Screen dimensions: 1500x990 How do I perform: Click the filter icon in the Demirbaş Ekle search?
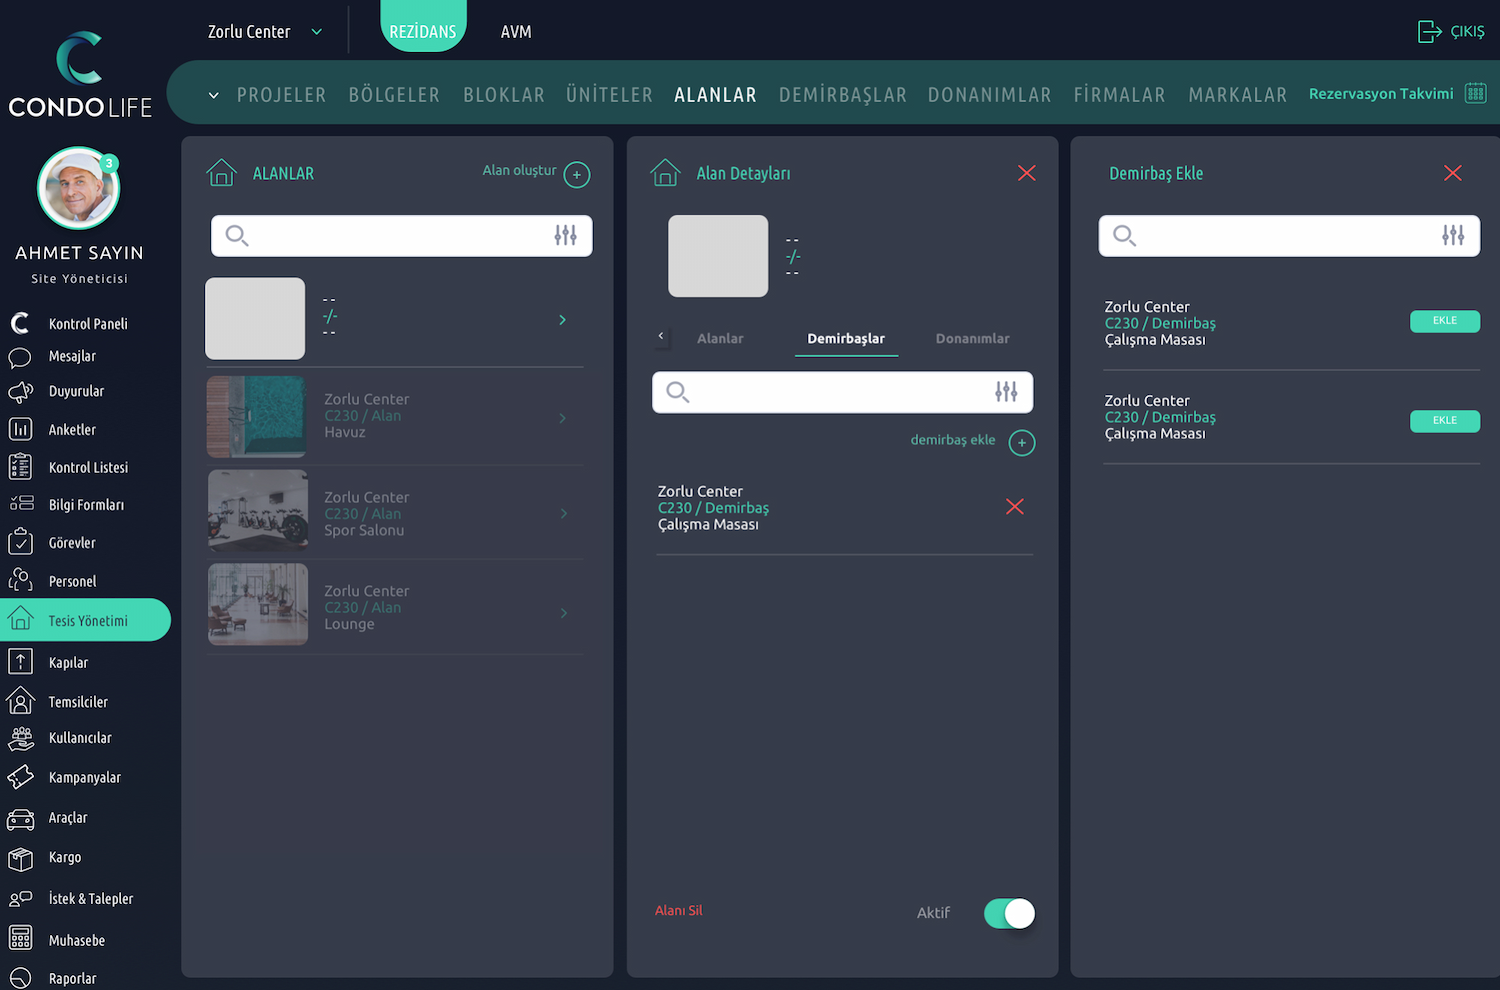1452,236
